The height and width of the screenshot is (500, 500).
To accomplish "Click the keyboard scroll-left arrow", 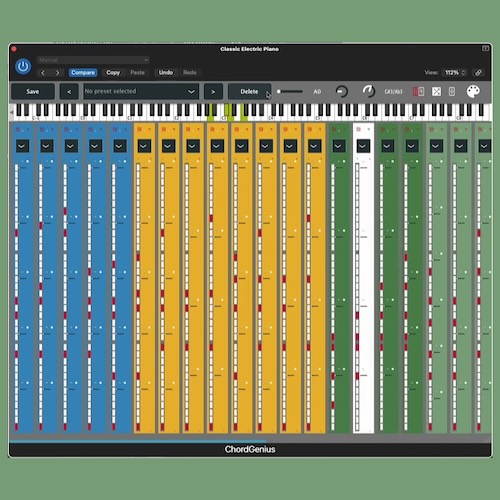I will (x=11, y=112).
